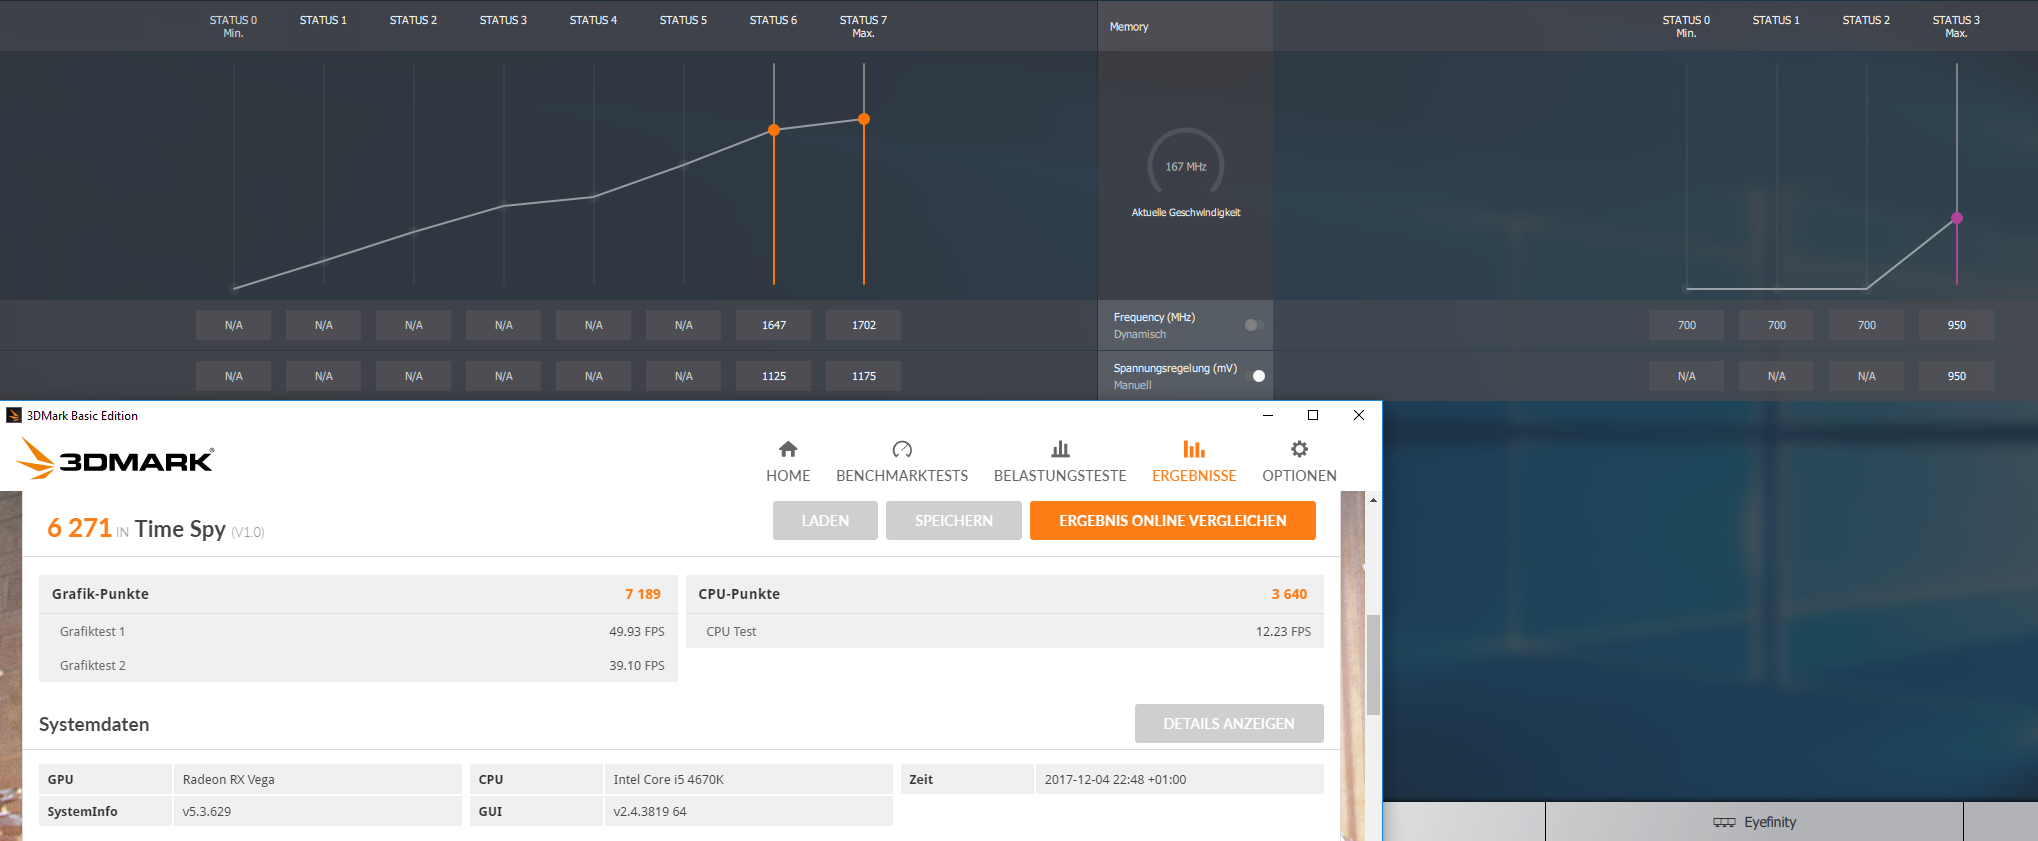Click GPU Status 0 frequency N/A field
This screenshot has height=841, width=2038.
[x=234, y=325]
